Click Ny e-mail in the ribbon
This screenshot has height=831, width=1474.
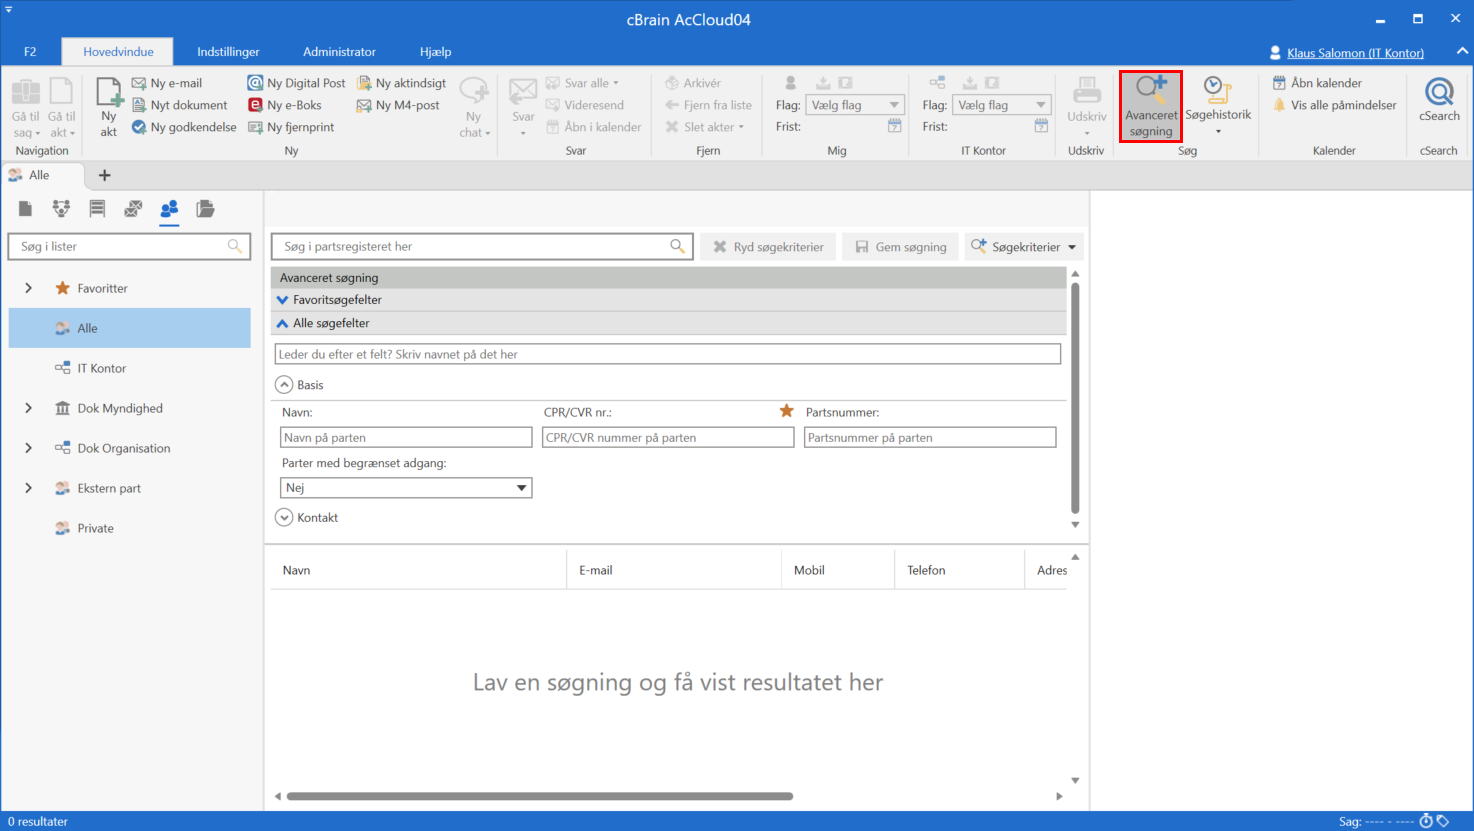tap(167, 83)
